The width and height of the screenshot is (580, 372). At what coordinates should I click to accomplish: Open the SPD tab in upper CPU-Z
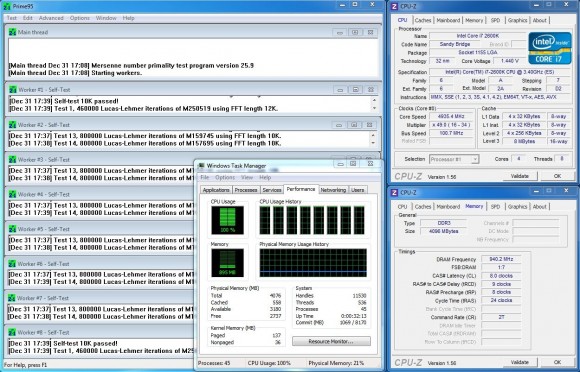[495, 20]
